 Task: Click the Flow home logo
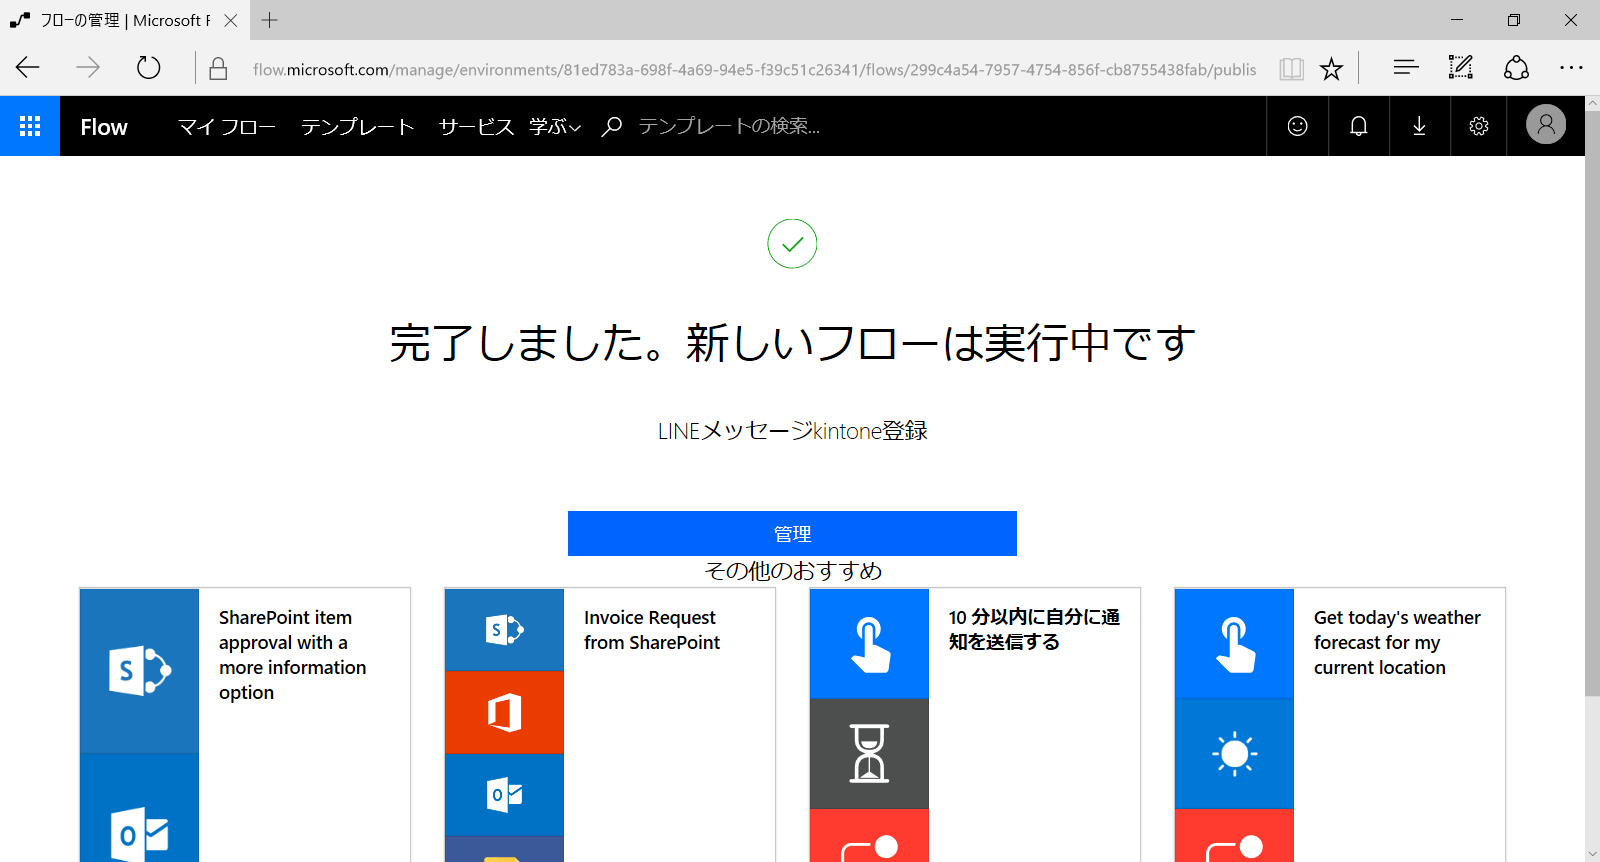104,127
